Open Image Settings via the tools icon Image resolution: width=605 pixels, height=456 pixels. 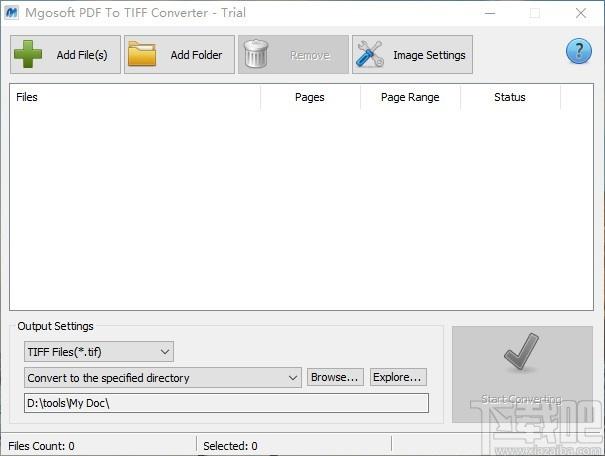[x=370, y=54]
